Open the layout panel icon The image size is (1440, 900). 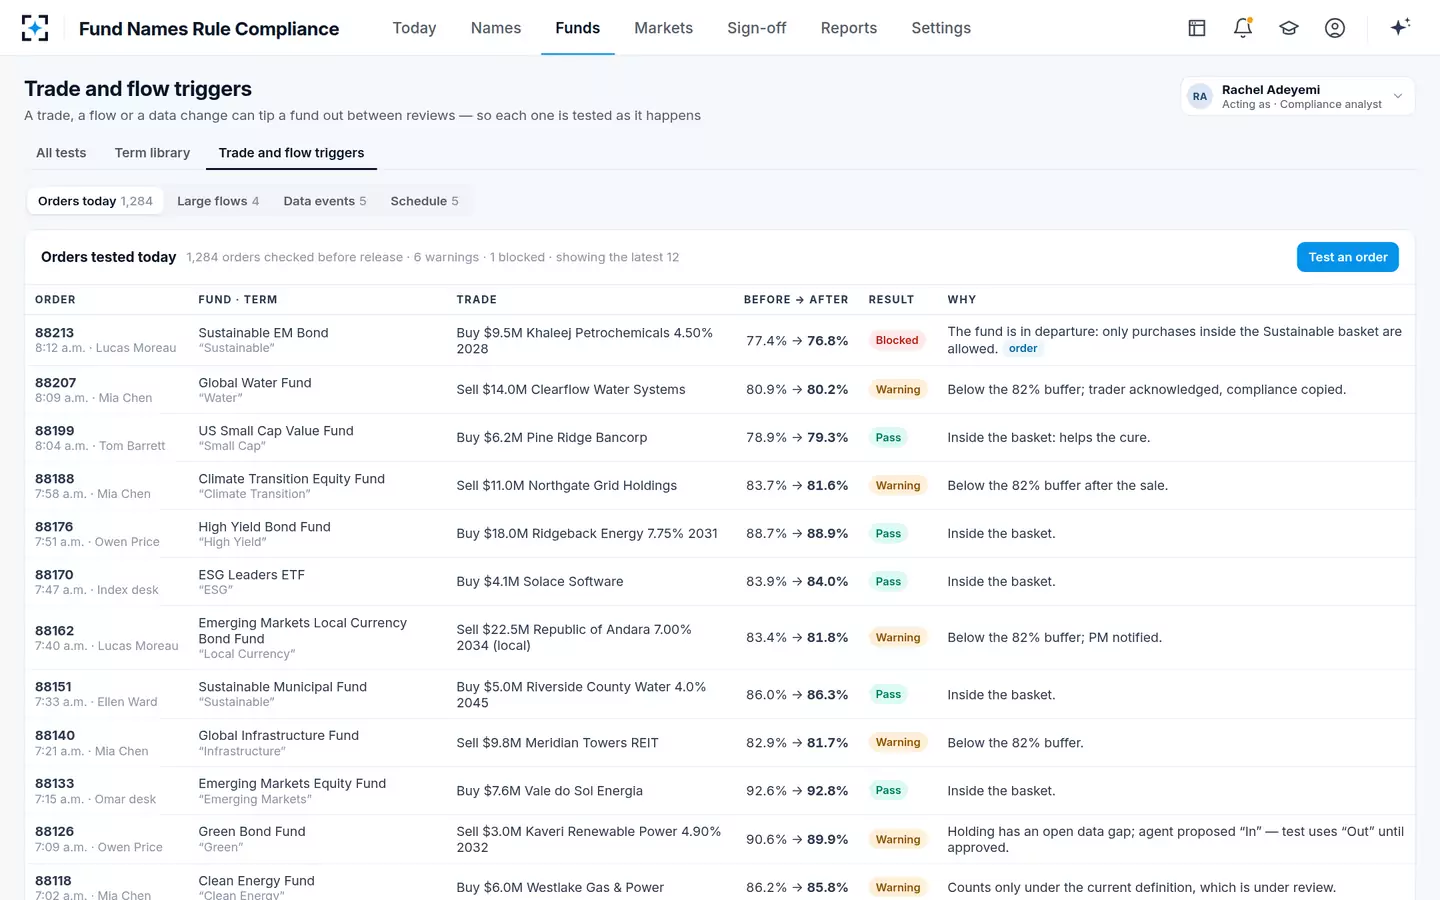[x=1197, y=28]
